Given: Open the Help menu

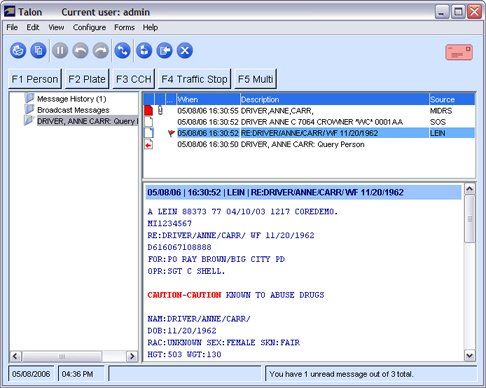Looking at the screenshot, I should pos(150,27).
